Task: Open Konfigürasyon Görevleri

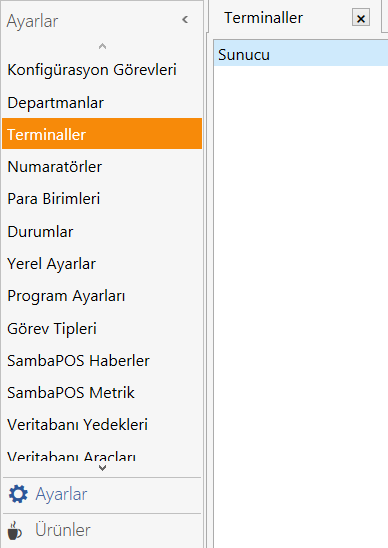Action: pyautogui.click(x=102, y=70)
